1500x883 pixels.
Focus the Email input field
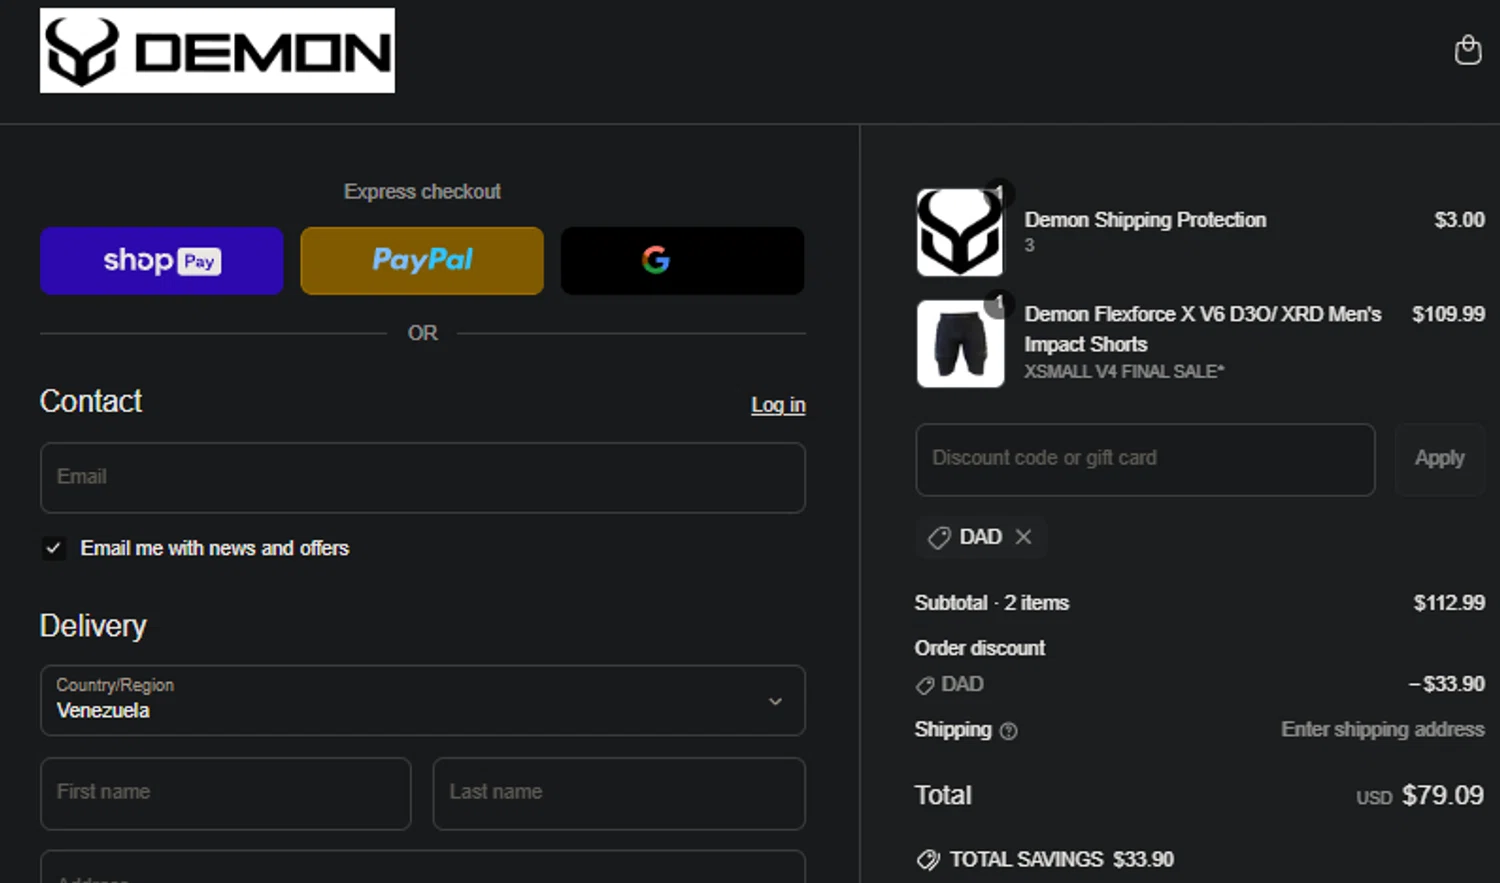(423, 478)
